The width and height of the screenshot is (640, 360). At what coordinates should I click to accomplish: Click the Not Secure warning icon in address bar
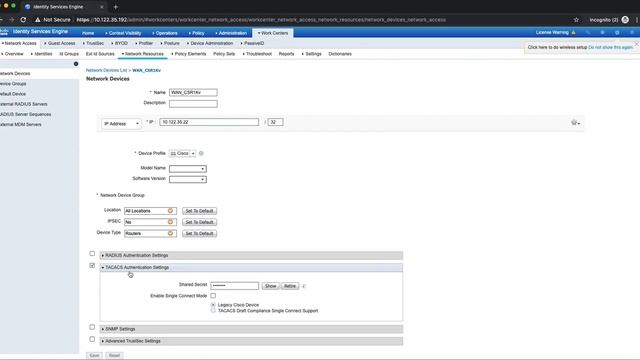click(x=38, y=20)
